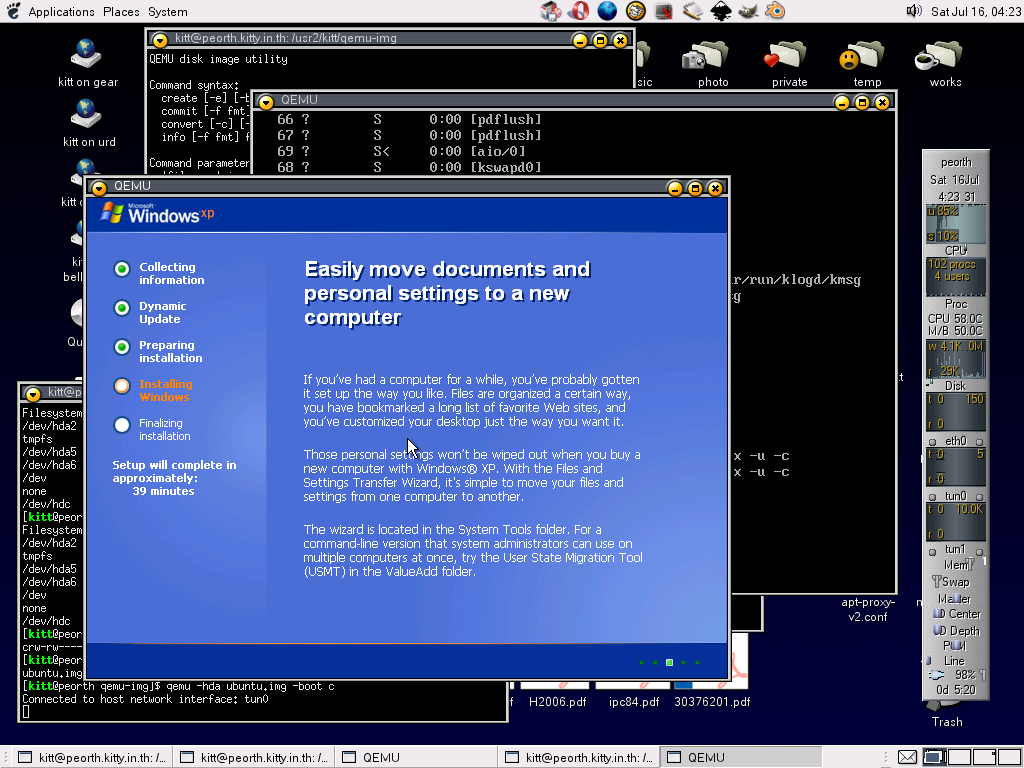Open the 'kitt on gear' network share
Screen dimensions: 1024x768
point(88,63)
